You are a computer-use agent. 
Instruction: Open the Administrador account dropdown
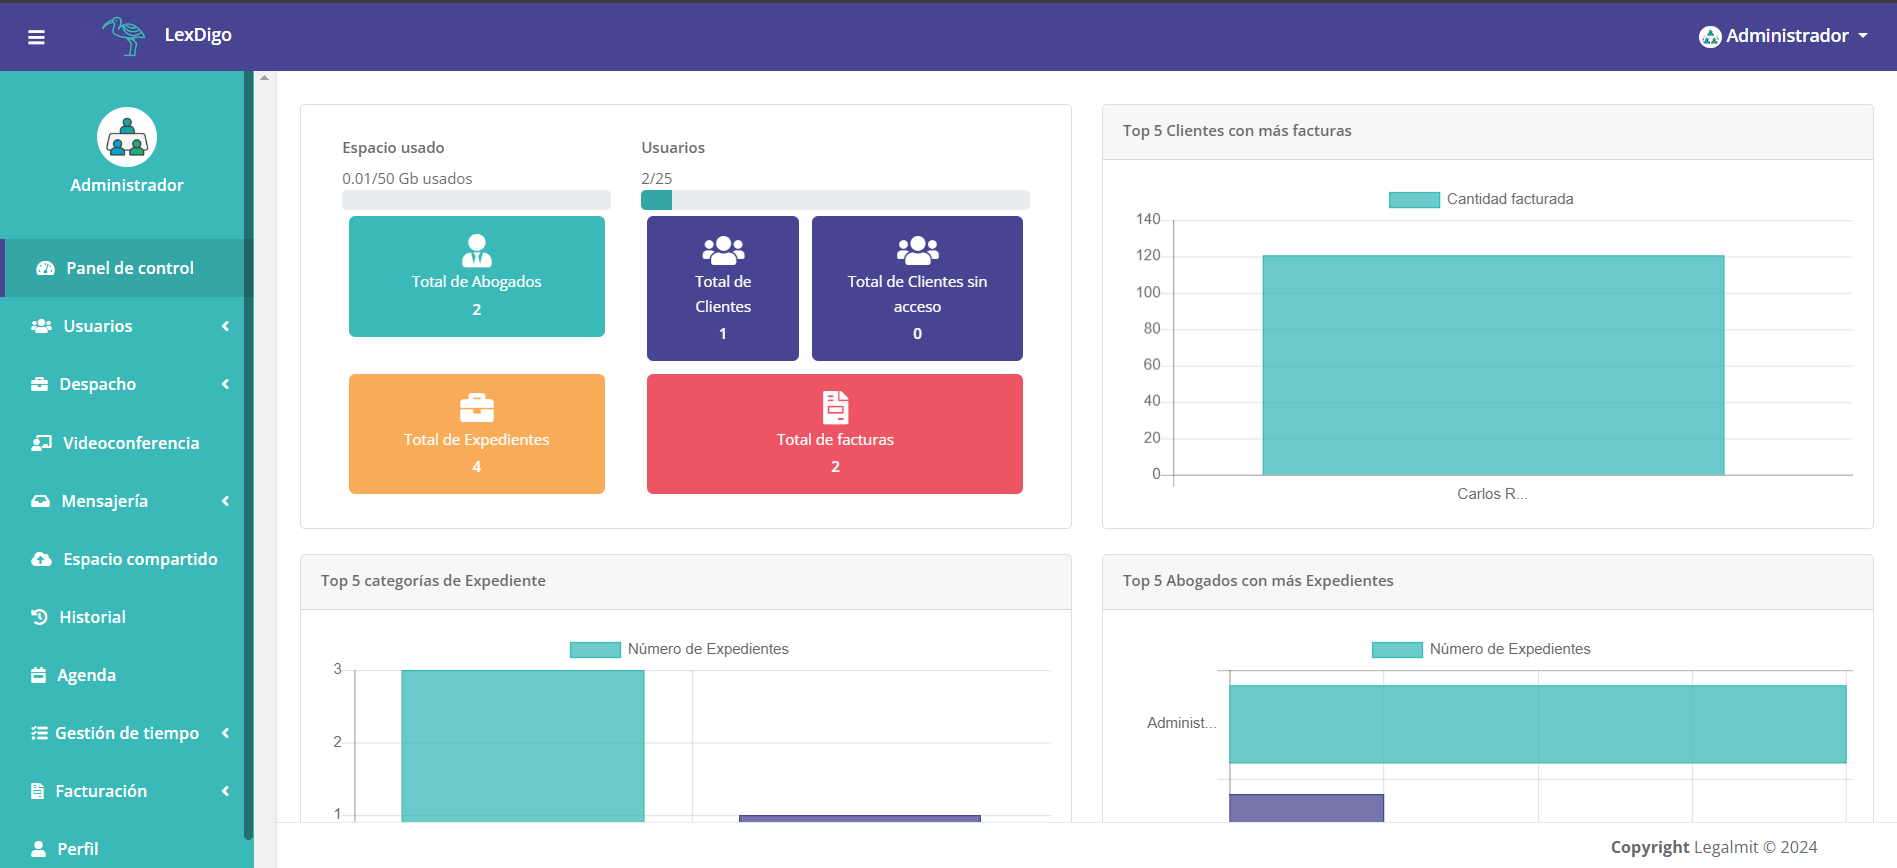1784,36
